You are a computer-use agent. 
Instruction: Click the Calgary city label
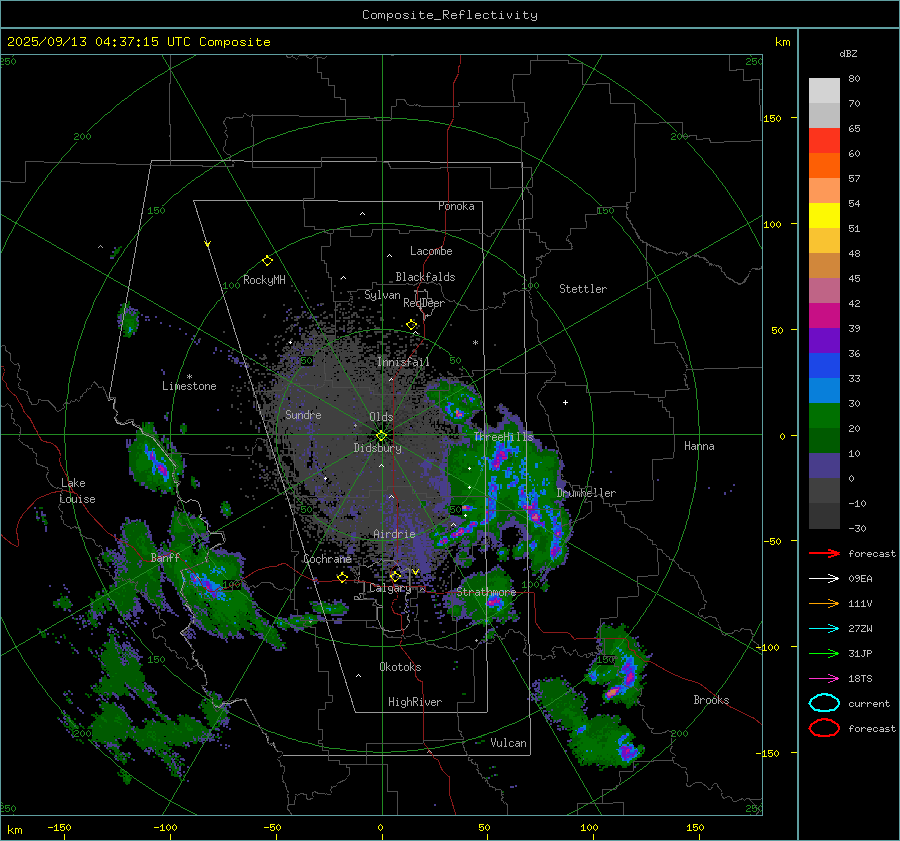tap(390, 588)
